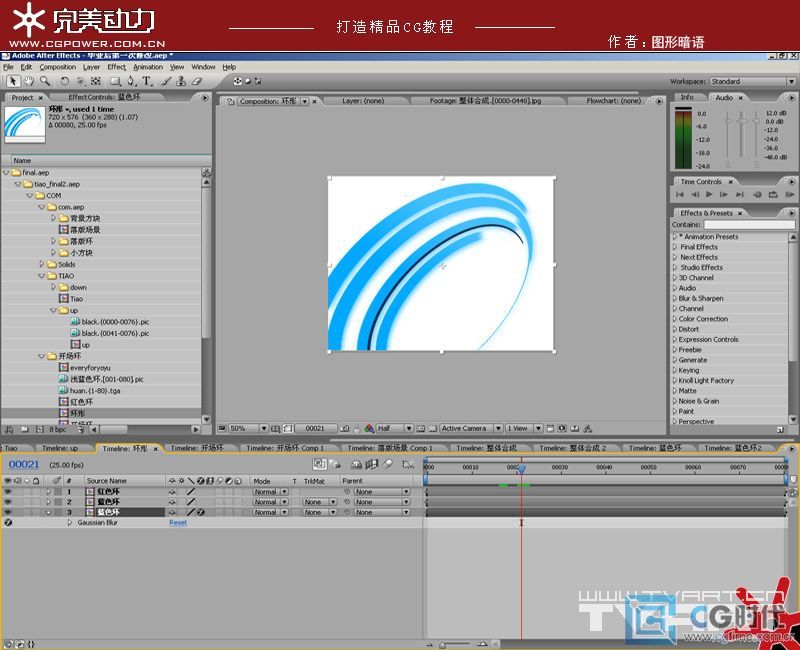
Task: Switch to the Info panel tab
Action: (x=687, y=97)
